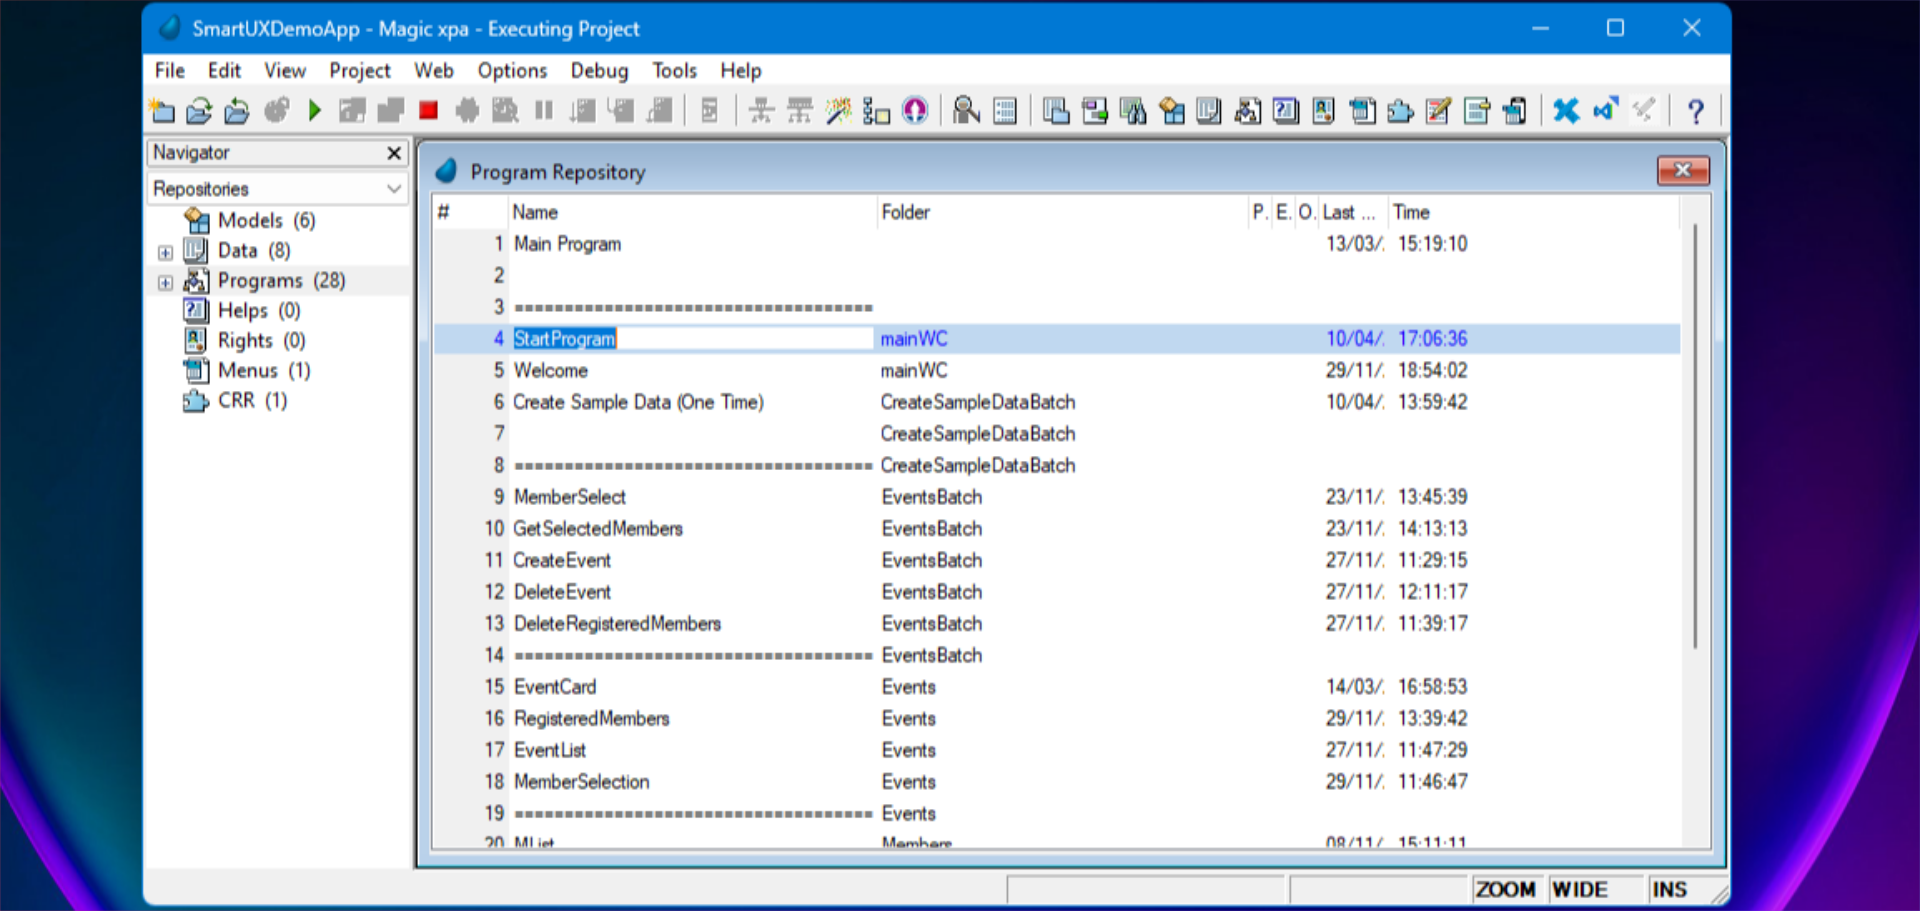Toggle WIDE mode in the status bar
1920x911 pixels.
(x=1581, y=888)
